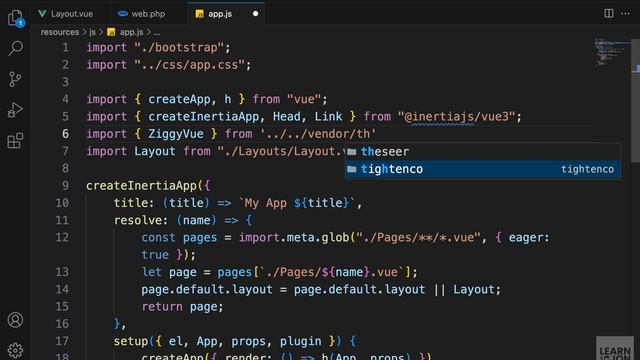The height and width of the screenshot is (360, 640).
Task: Click the "vue" string on line 4
Action: (304, 99)
